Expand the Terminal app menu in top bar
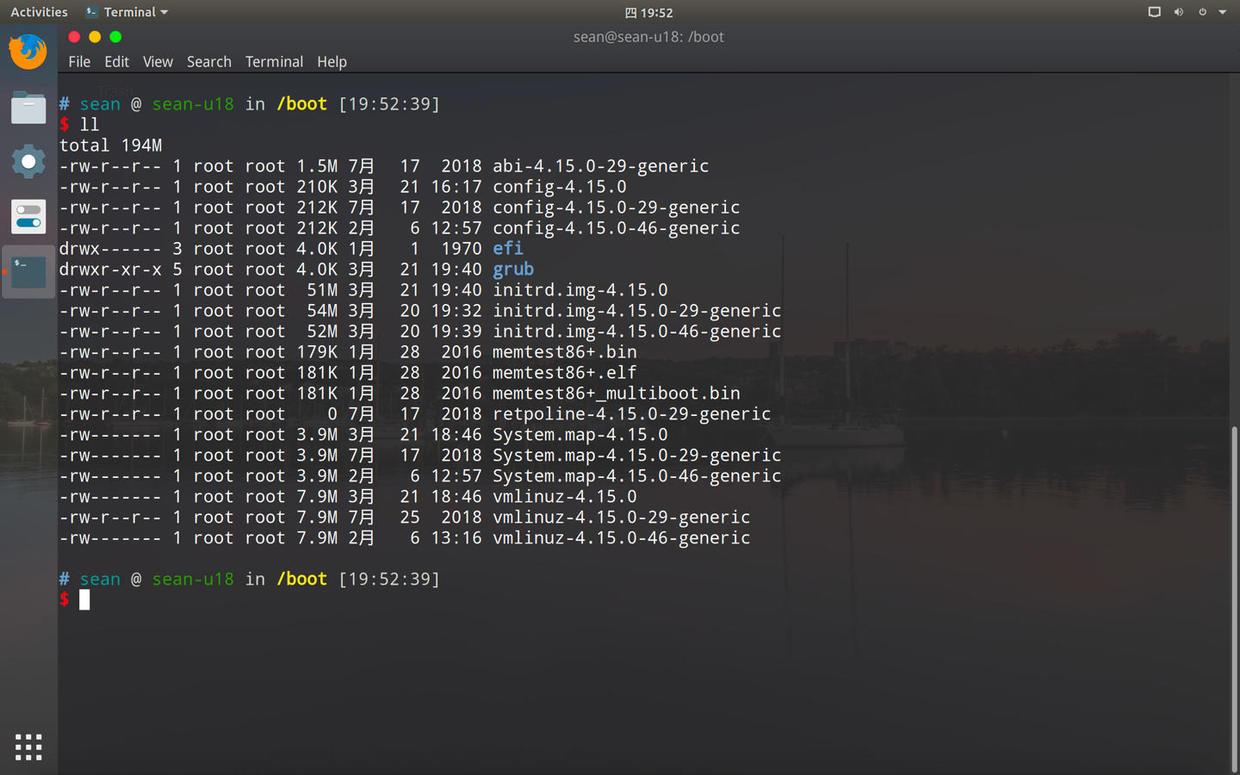This screenshot has height=775, width=1240. pyautogui.click(x=127, y=12)
